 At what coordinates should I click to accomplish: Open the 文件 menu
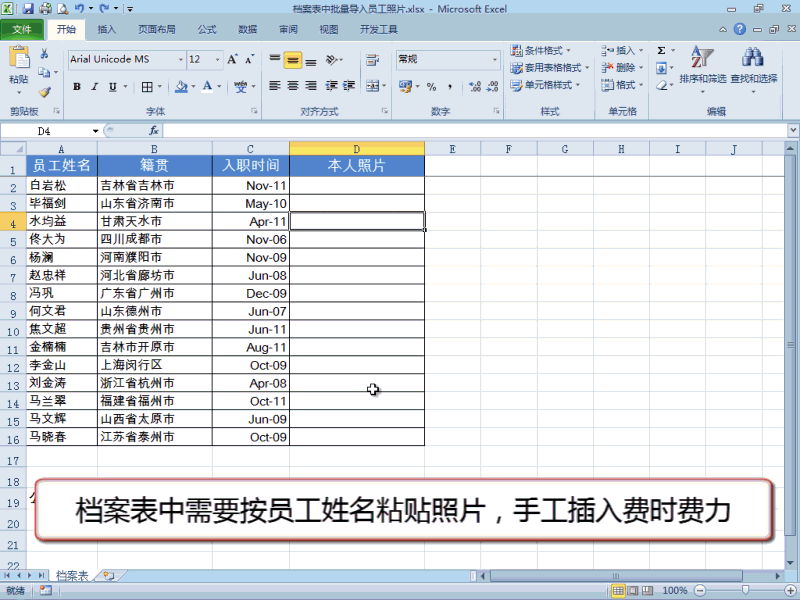[20, 29]
